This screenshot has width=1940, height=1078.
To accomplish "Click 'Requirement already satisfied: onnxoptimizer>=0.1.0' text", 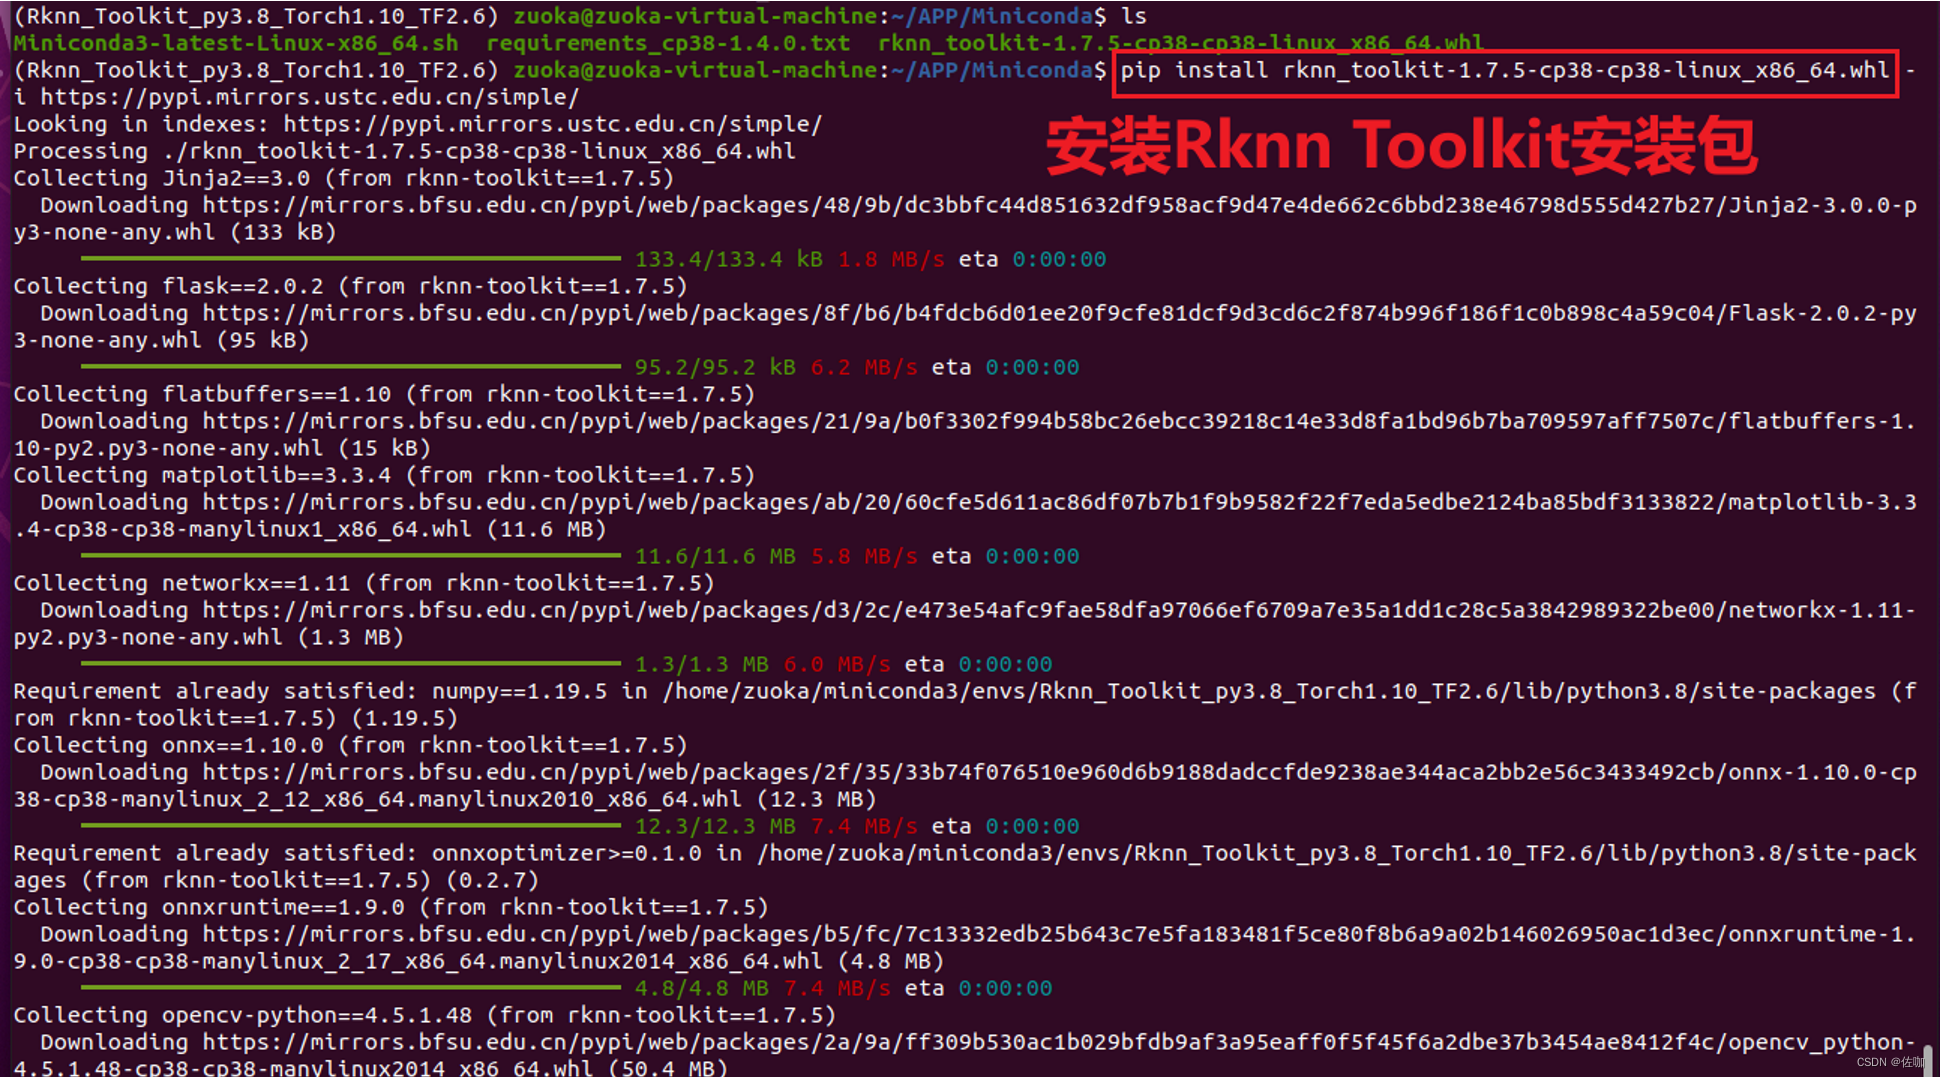I will tap(357, 853).
